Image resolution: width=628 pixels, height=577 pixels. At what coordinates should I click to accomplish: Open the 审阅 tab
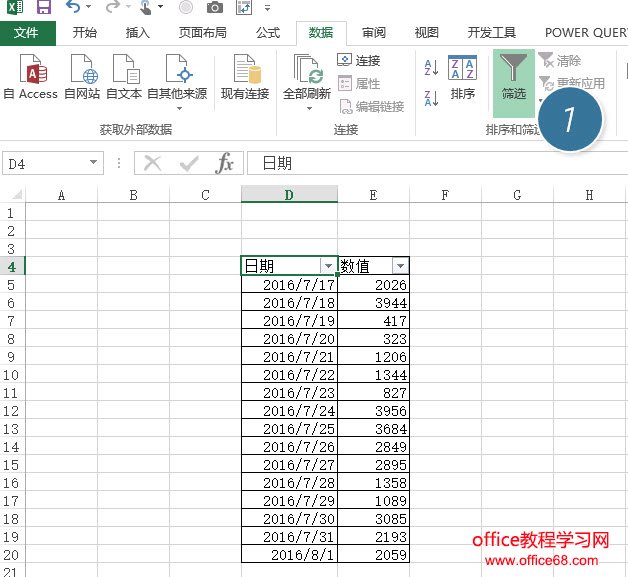[374, 33]
